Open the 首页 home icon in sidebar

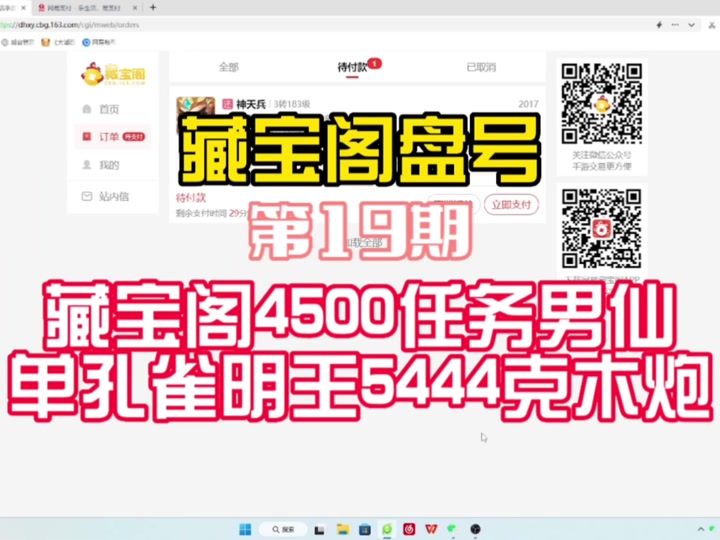point(87,109)
